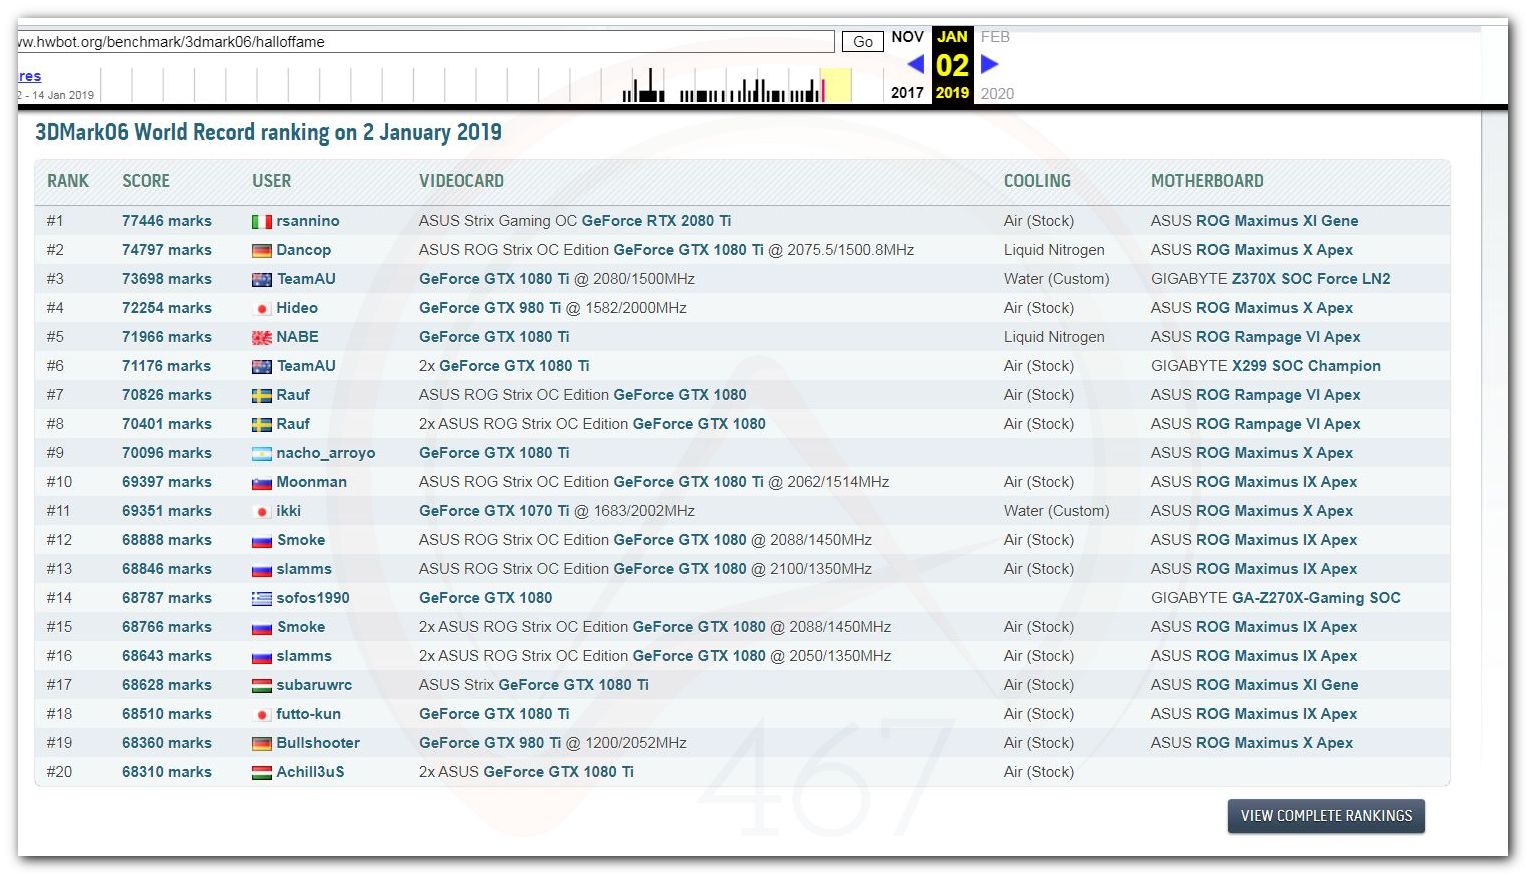Click the Greek flag beside sofos1990
The height and width of the screenshot is (874, 1526).
click(x=261, y=599)
